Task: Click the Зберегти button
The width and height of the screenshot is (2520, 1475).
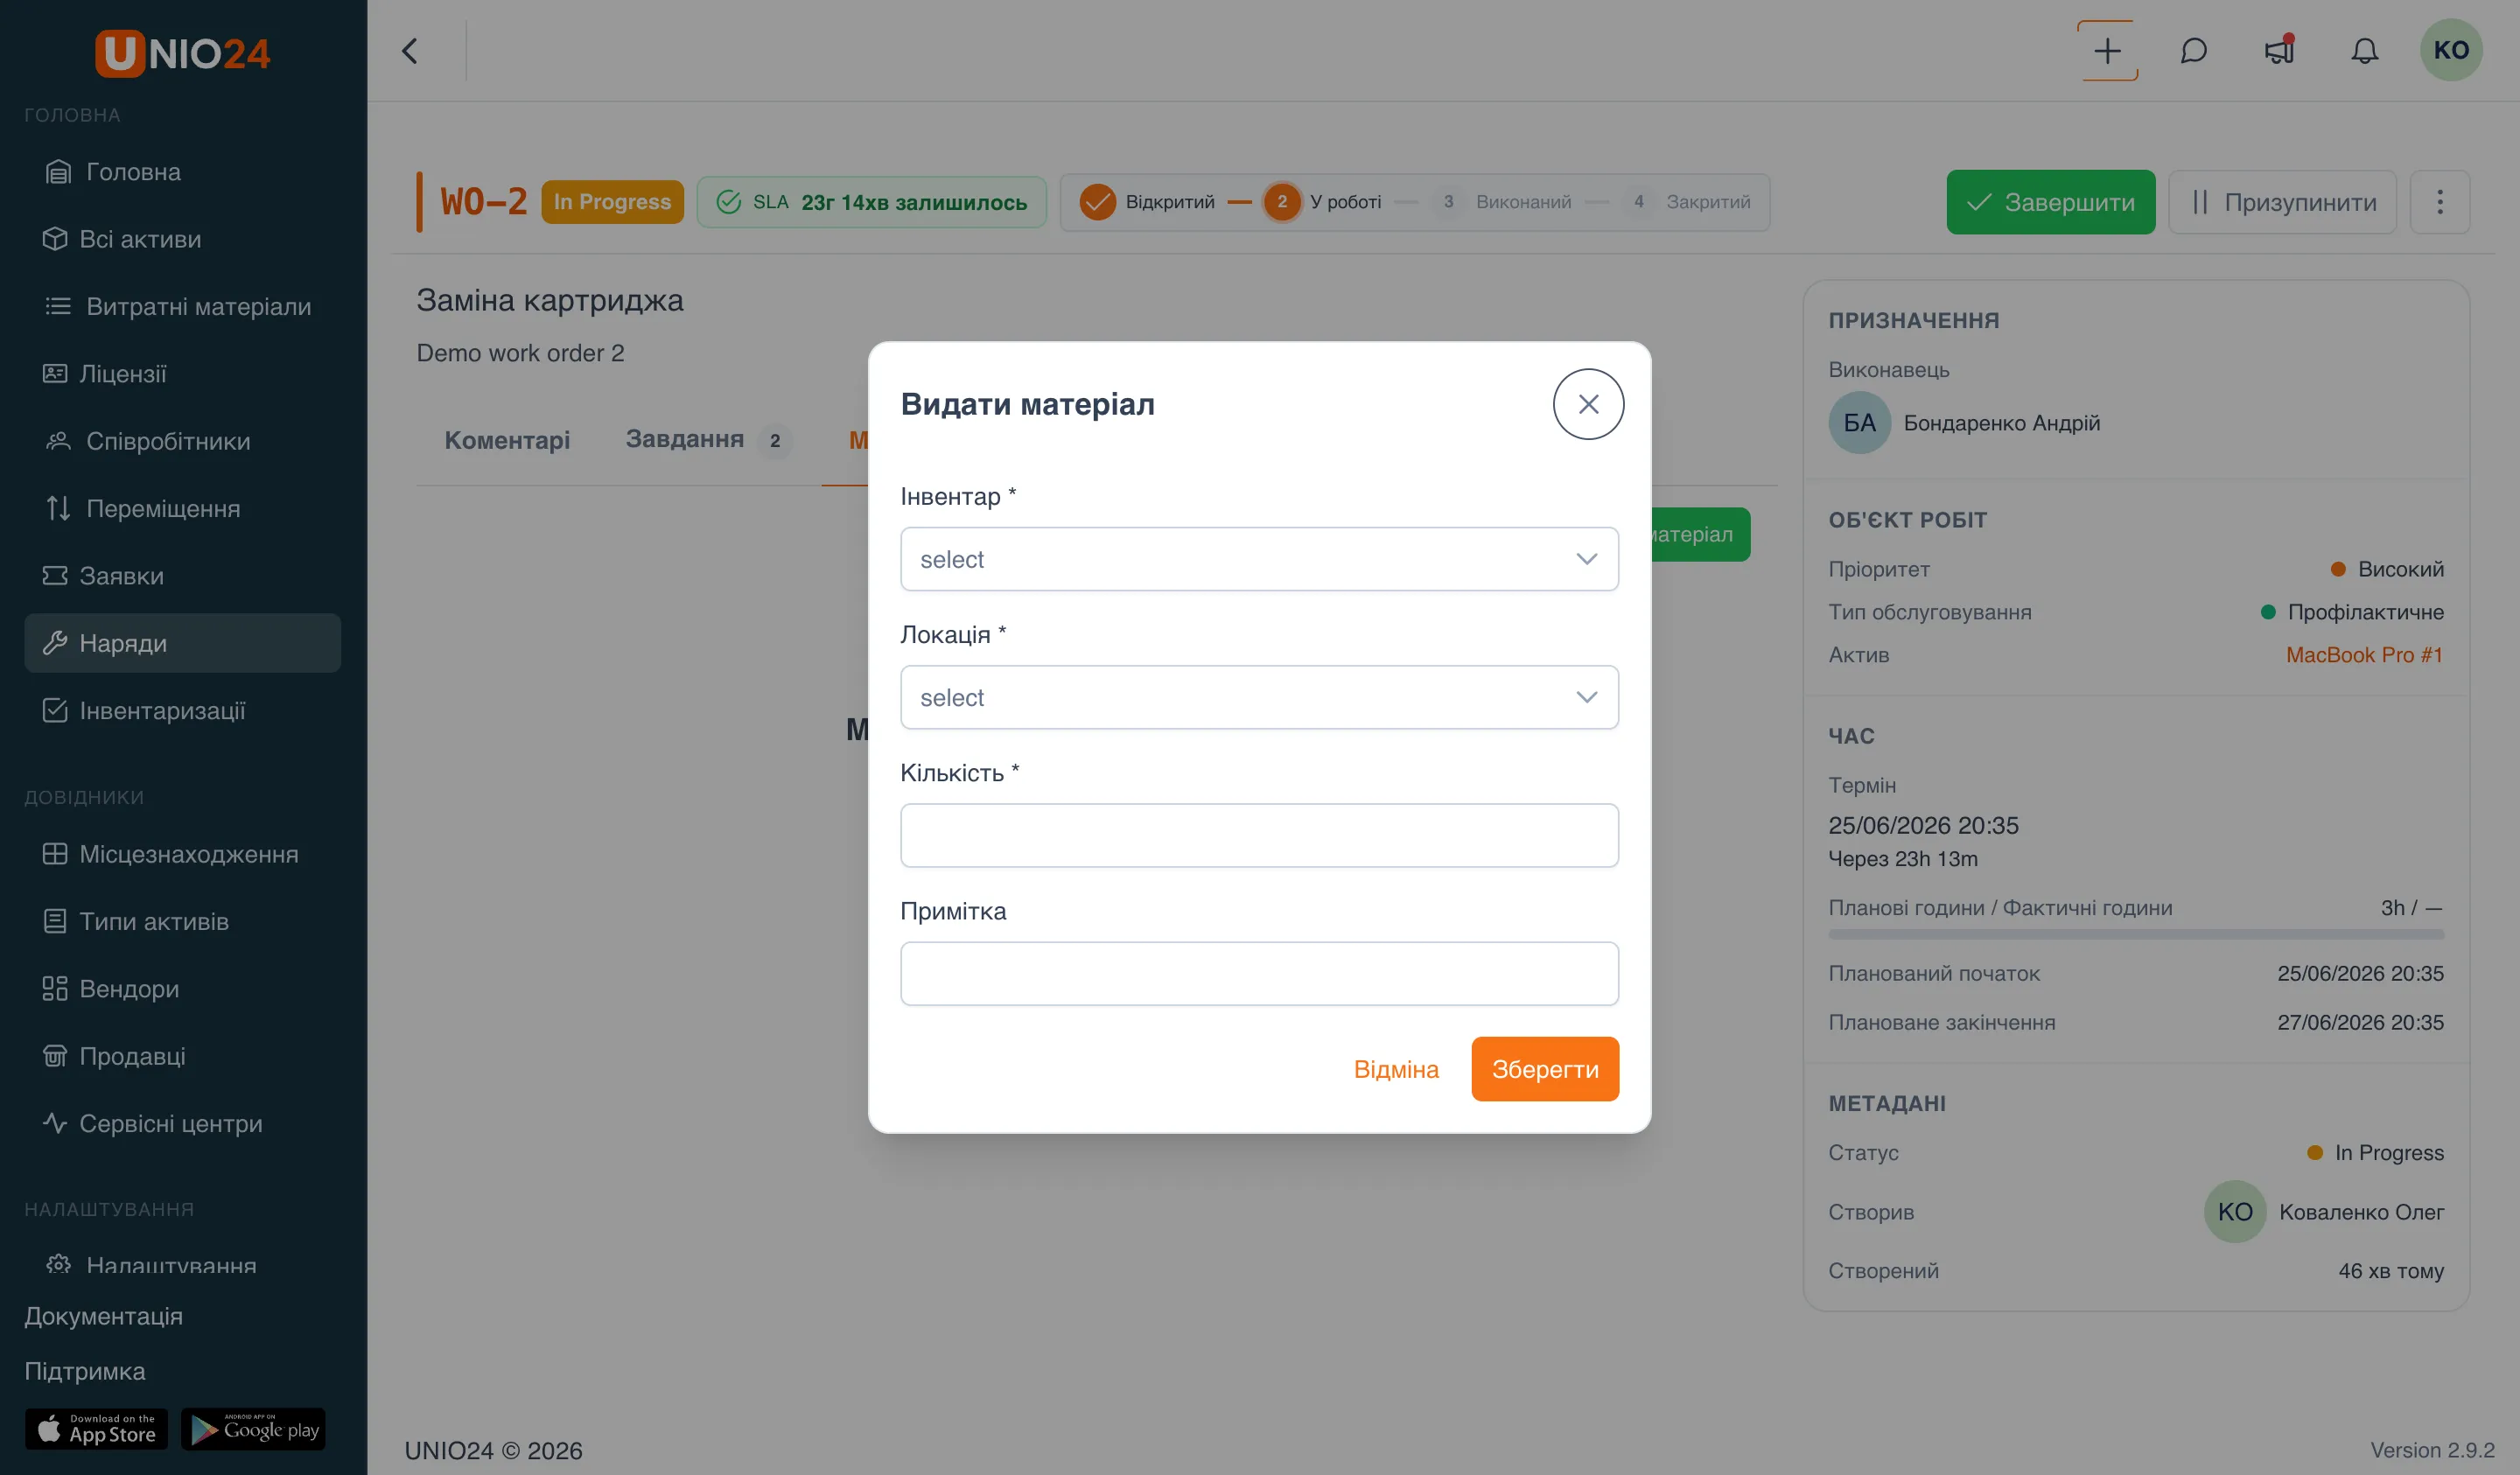Action: click(x=1544, y=1069)
